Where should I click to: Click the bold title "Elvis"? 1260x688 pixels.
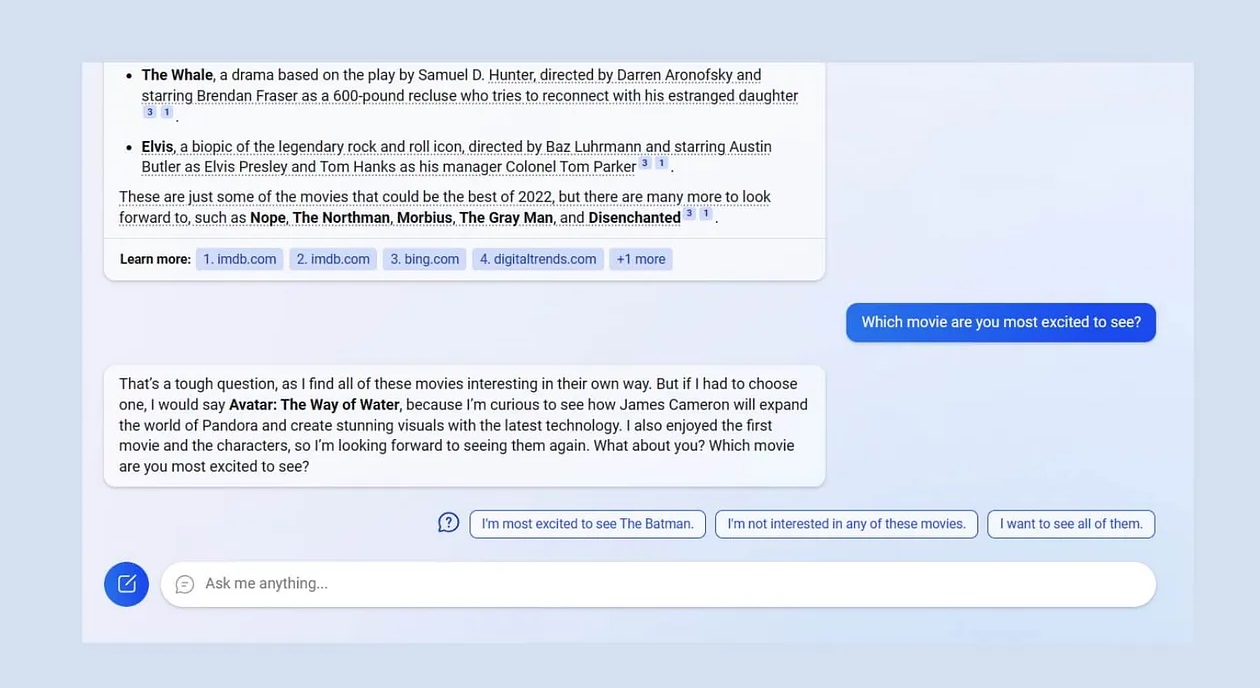pyautogui.click(x=157, y=147)
